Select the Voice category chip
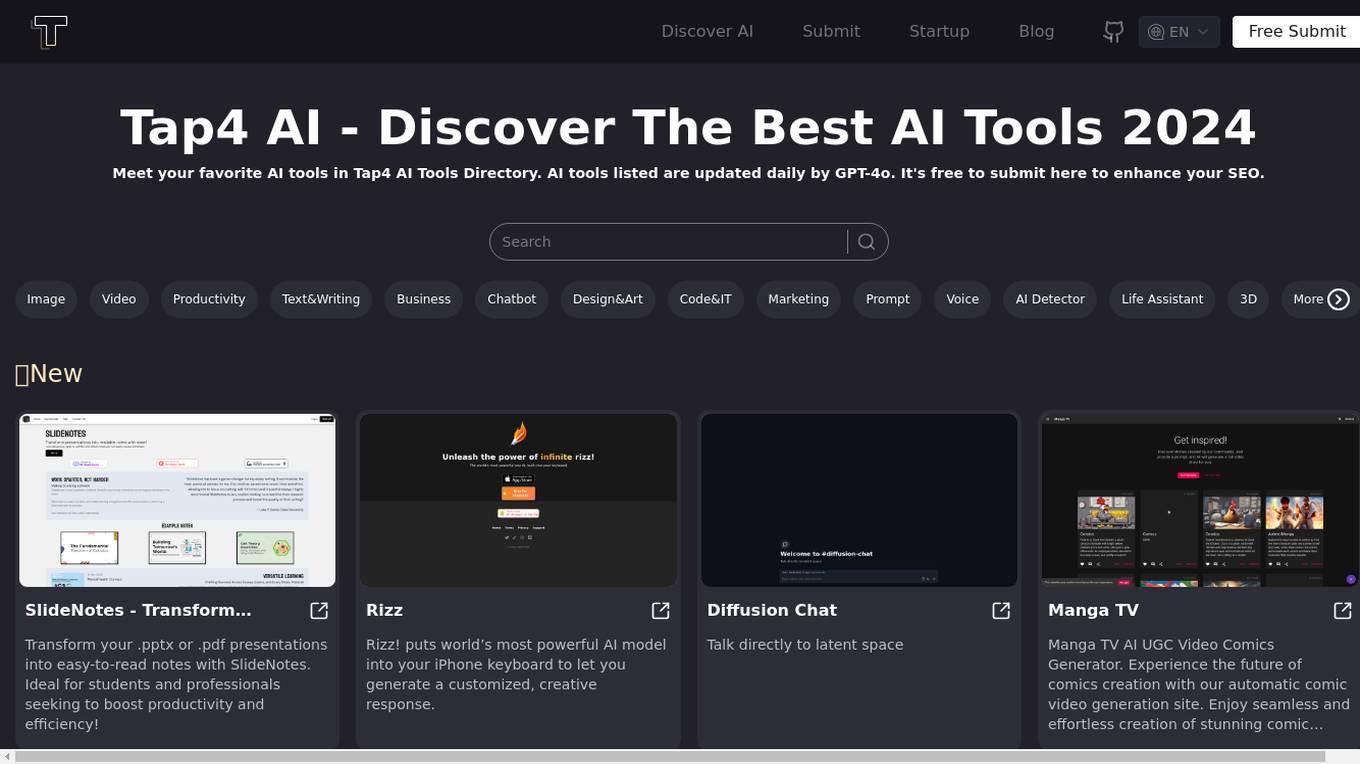 [x=963, y=299]
